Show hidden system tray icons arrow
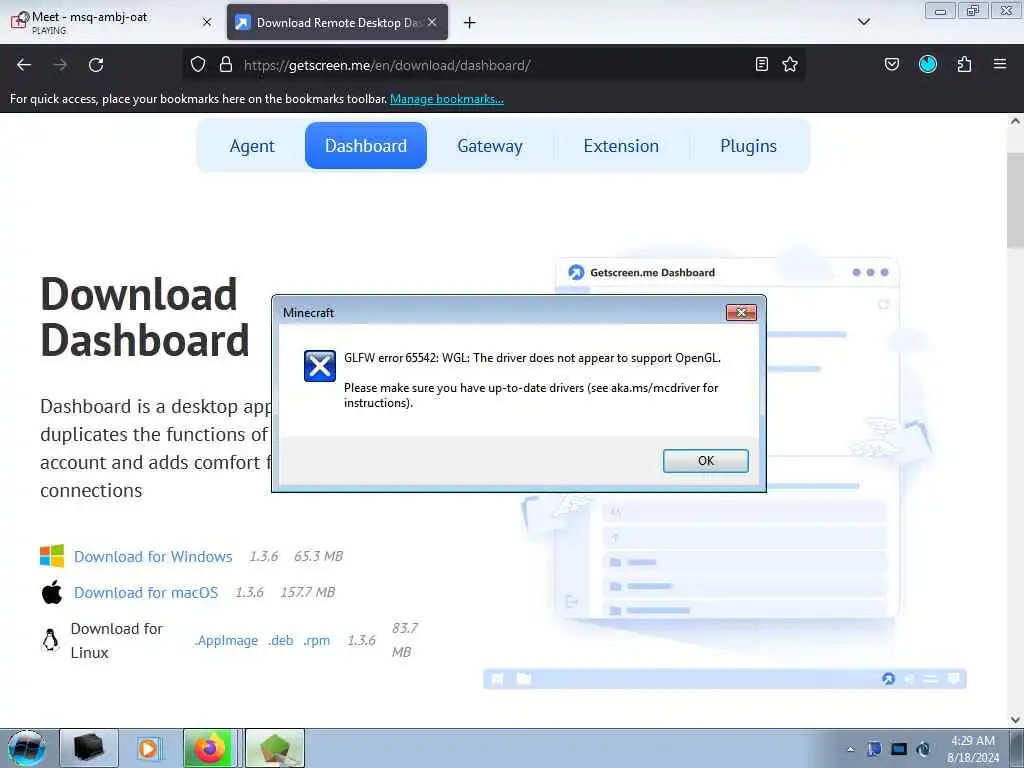 (x=850, y=749)
